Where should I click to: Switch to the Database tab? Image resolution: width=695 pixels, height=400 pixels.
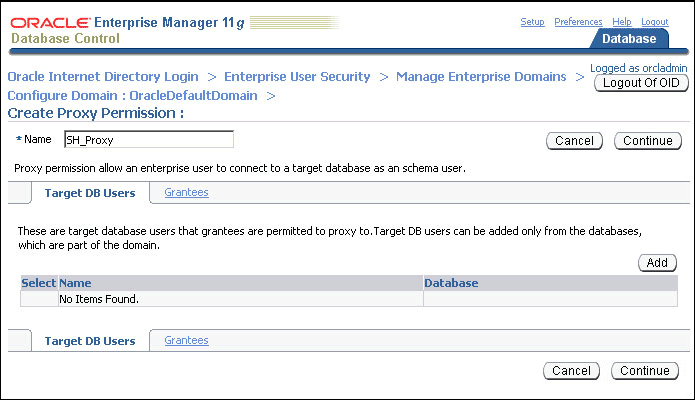click(629, 39)
